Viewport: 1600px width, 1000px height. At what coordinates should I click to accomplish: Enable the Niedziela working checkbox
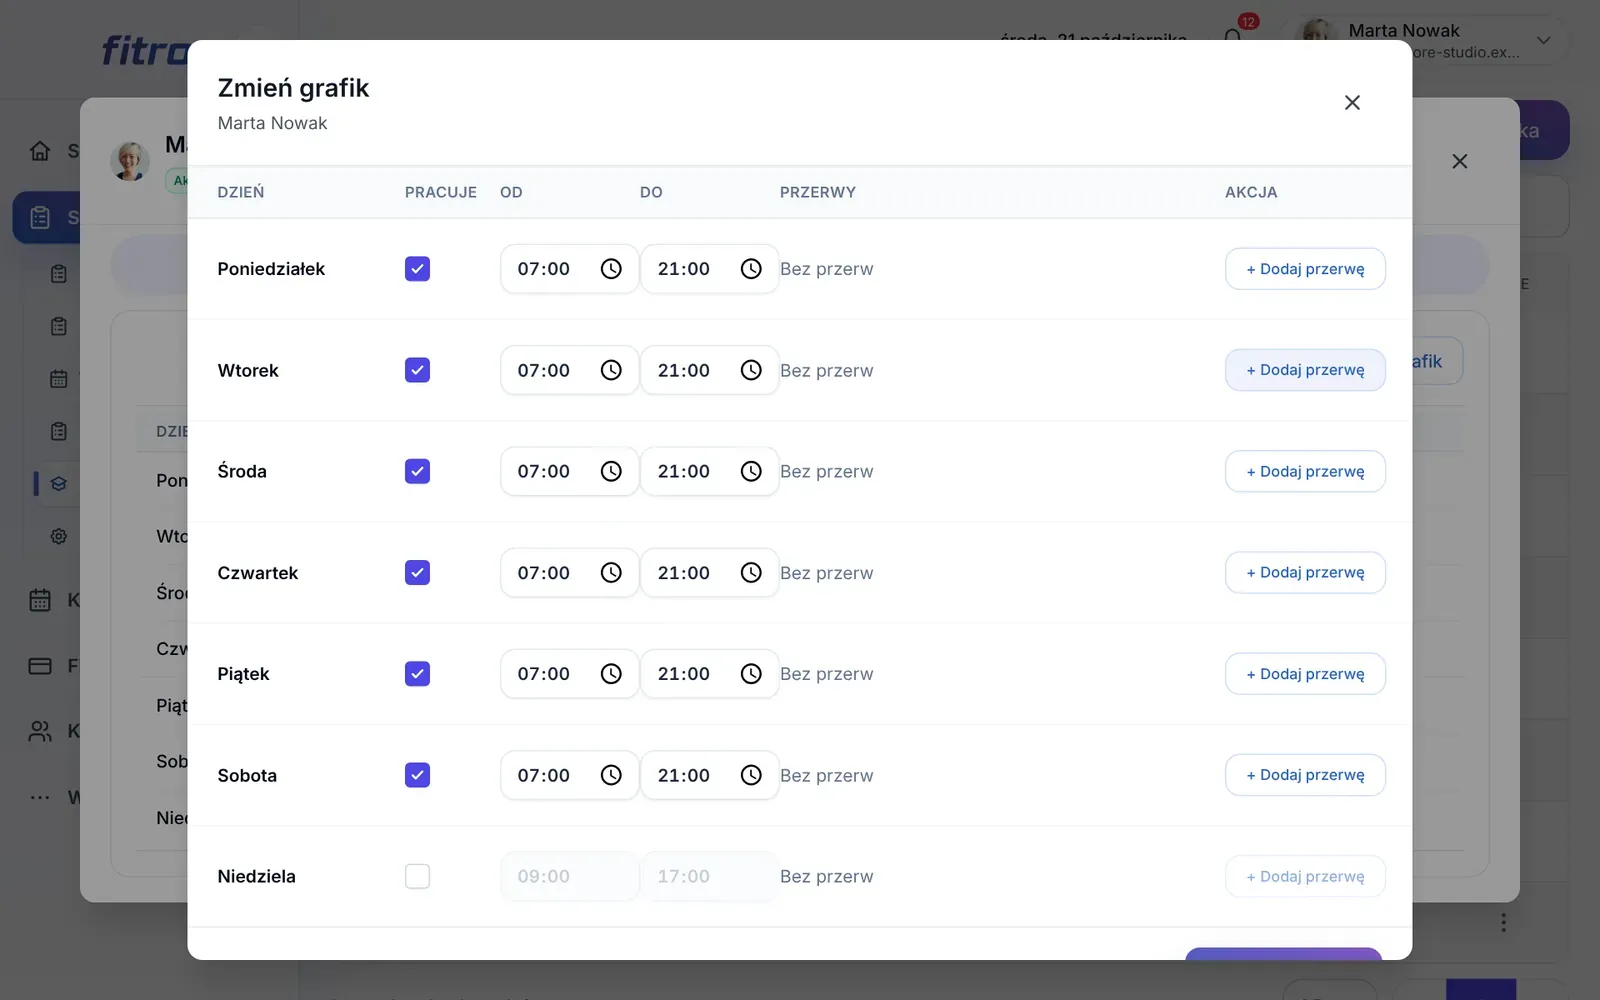pyautogui.click(x=417, y=876)
